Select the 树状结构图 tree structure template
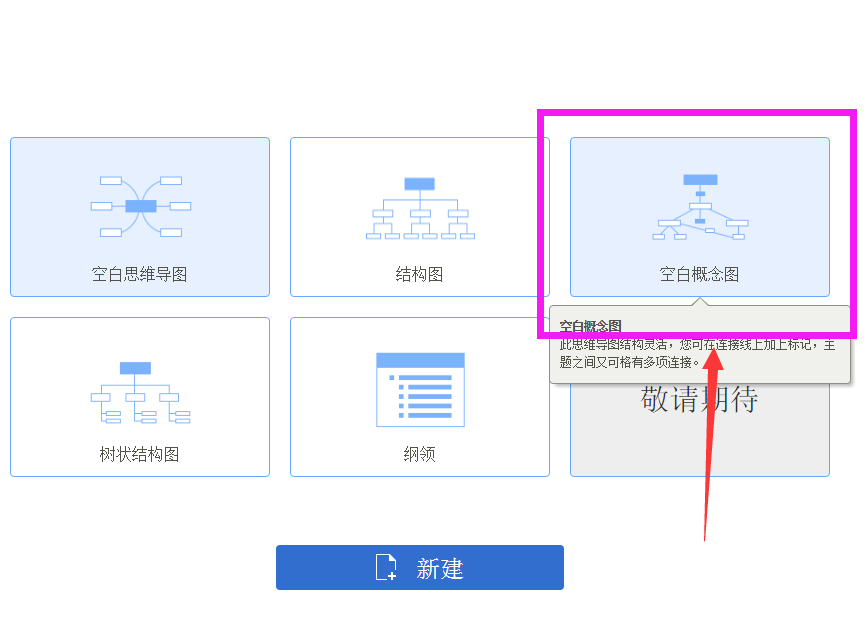This screenshot has height=629, width=868. pos(139,396)
